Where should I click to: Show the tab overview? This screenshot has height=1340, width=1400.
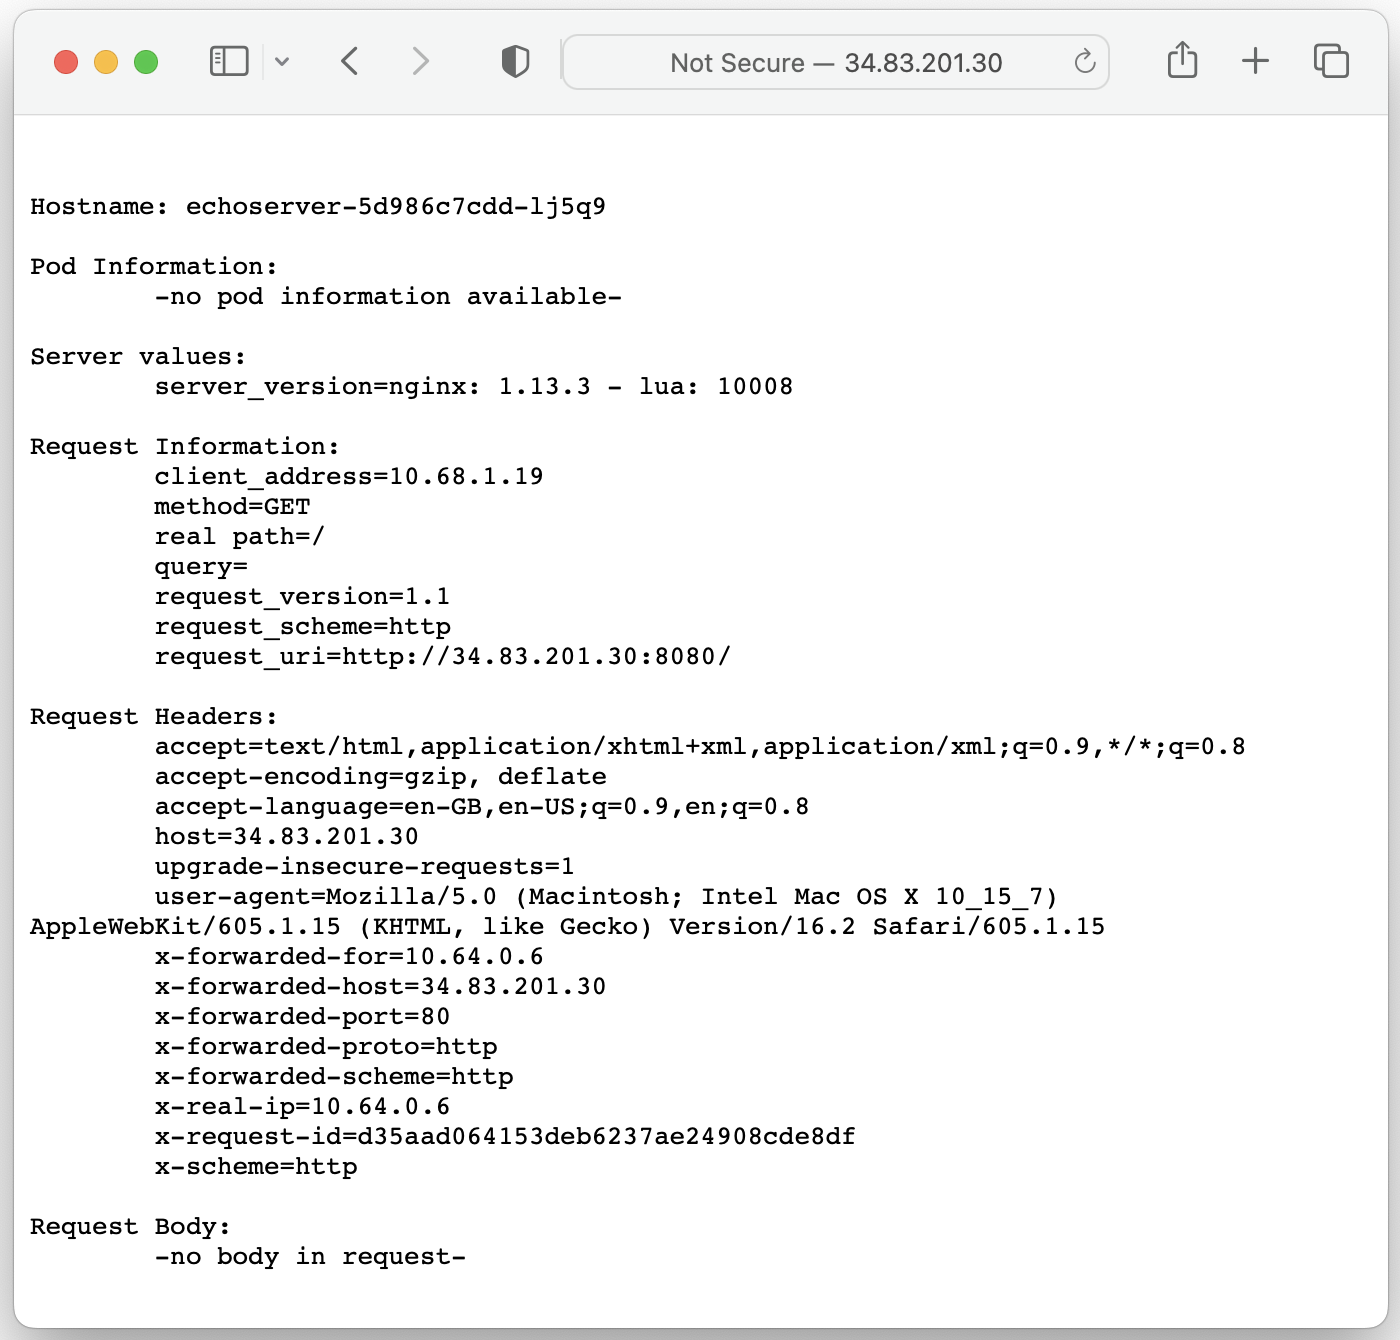(x=1331, y=62)
